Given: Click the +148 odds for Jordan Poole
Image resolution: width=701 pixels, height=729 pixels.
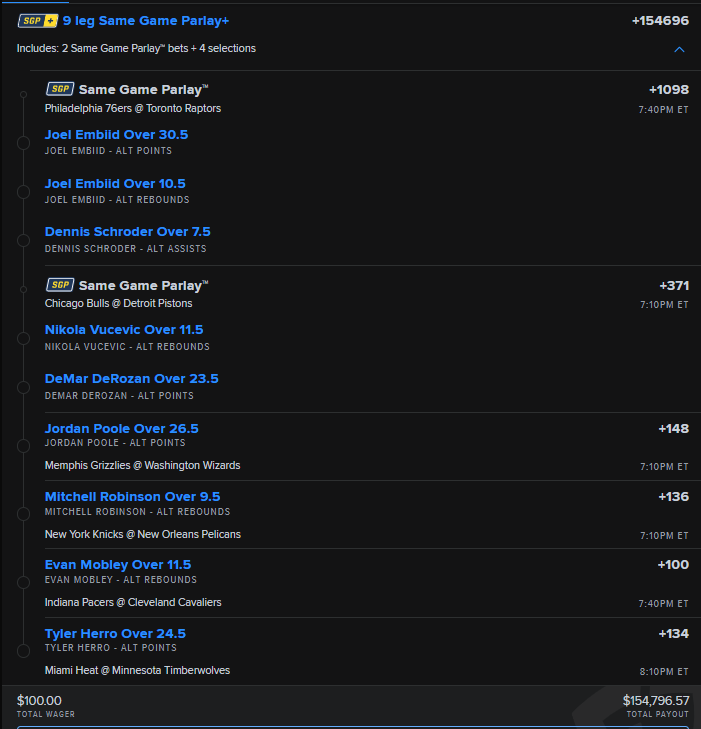Looking at the screenshot, I should tap(673, 429).
